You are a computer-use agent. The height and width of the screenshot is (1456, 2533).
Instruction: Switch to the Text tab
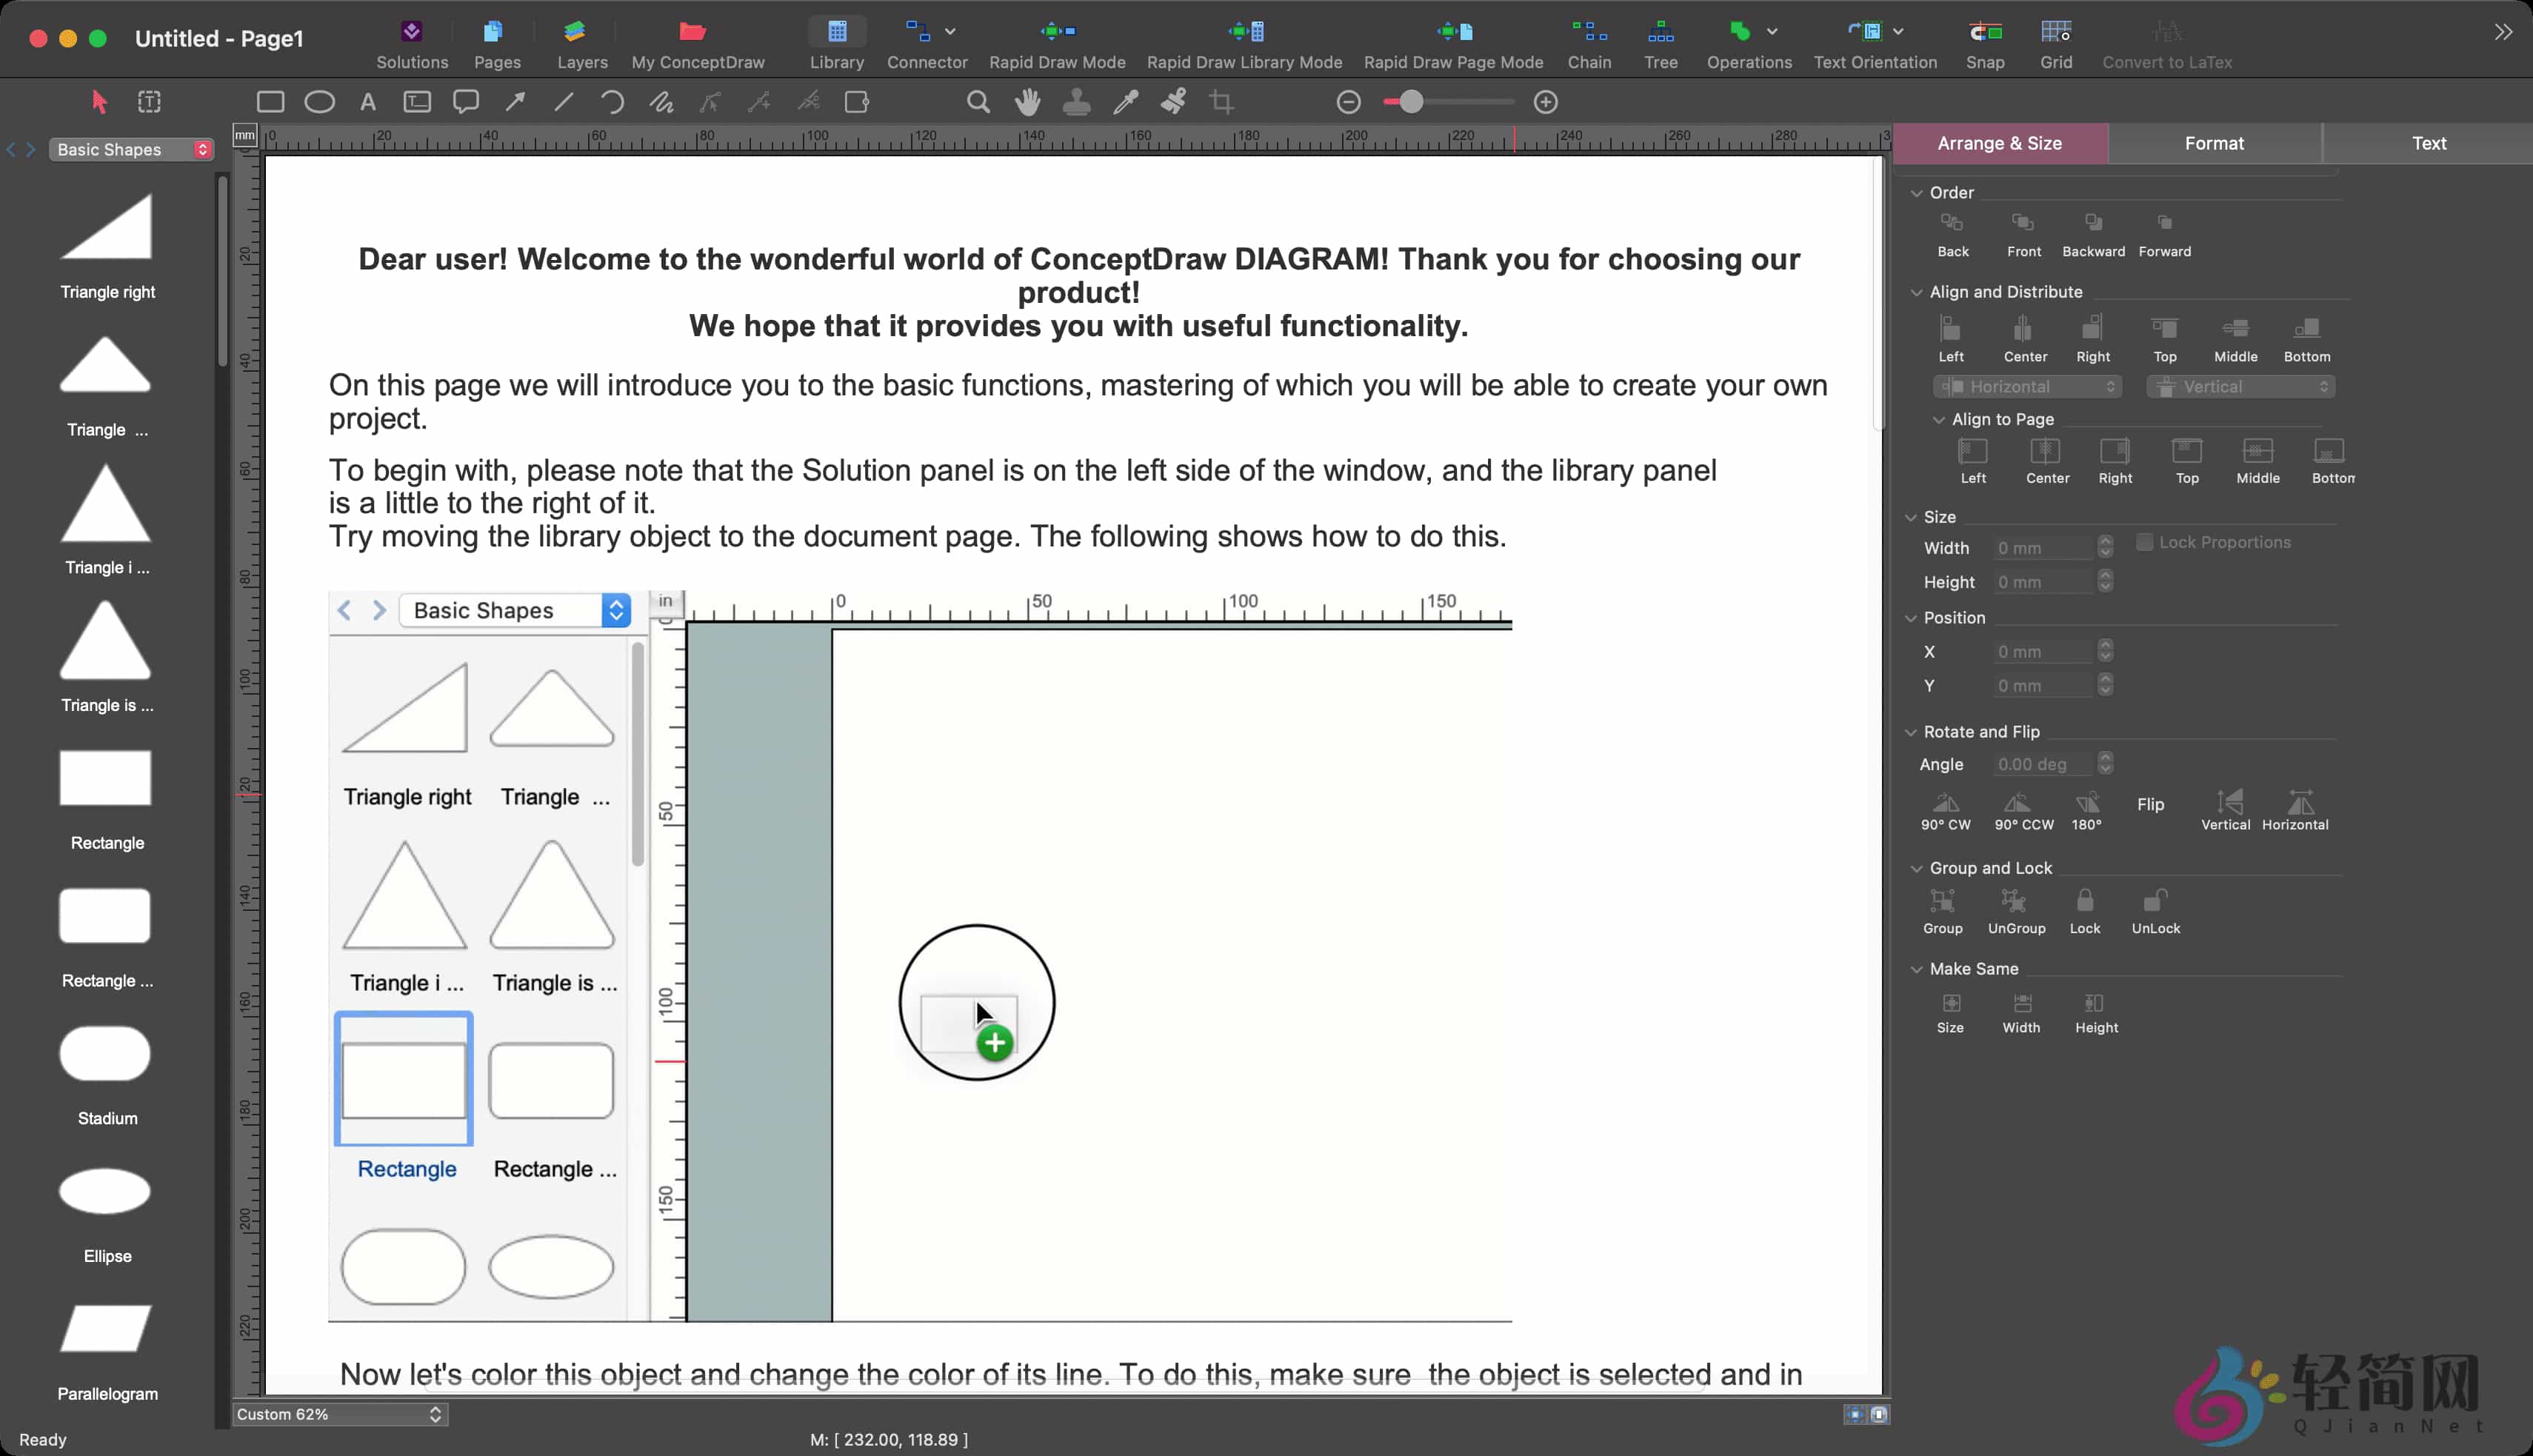pyautogui.click(x=2429, y=143)
